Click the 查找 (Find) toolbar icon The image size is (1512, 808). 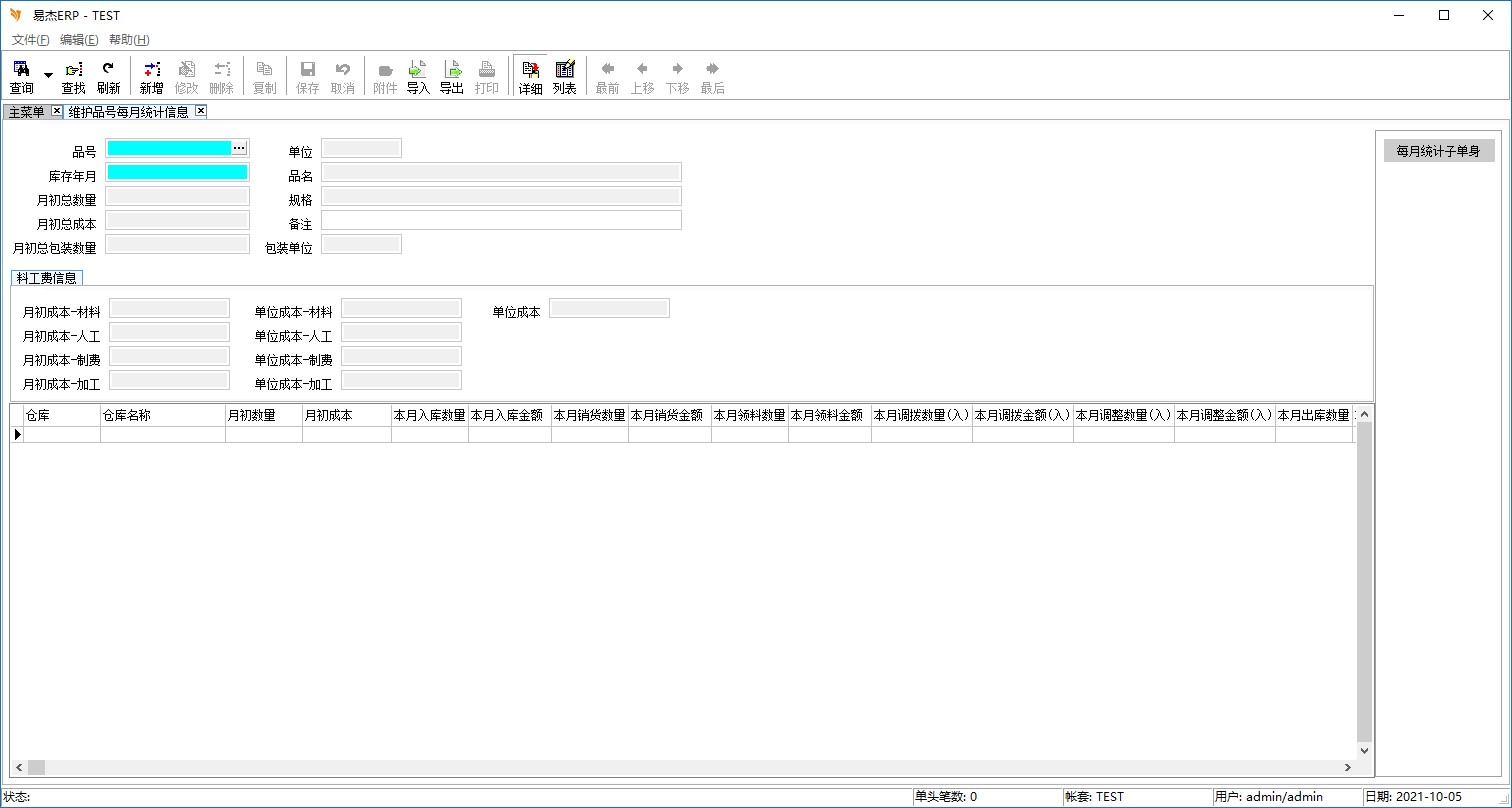(73, 76)
